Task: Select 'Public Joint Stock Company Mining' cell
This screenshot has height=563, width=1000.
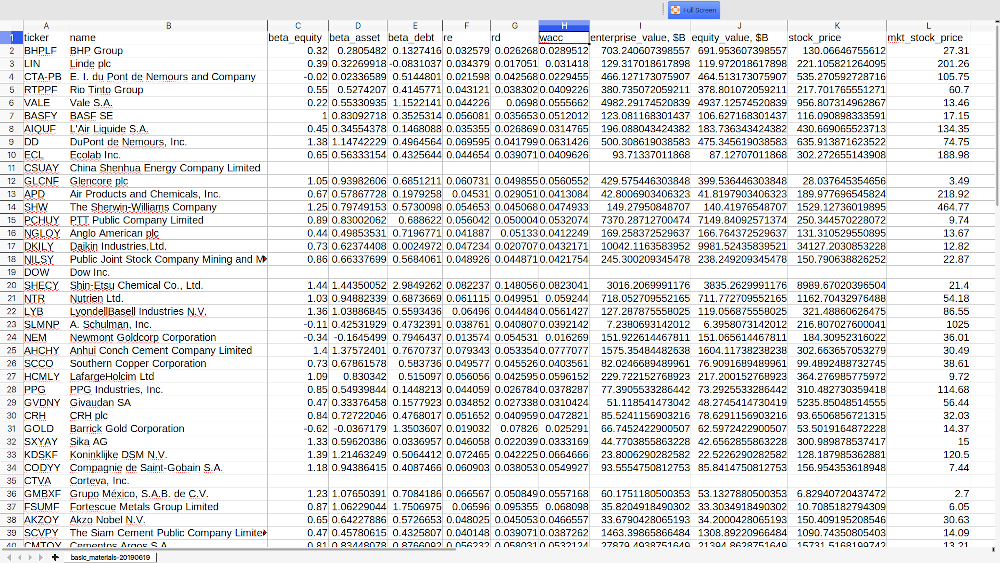Action: tap(168, 260)
